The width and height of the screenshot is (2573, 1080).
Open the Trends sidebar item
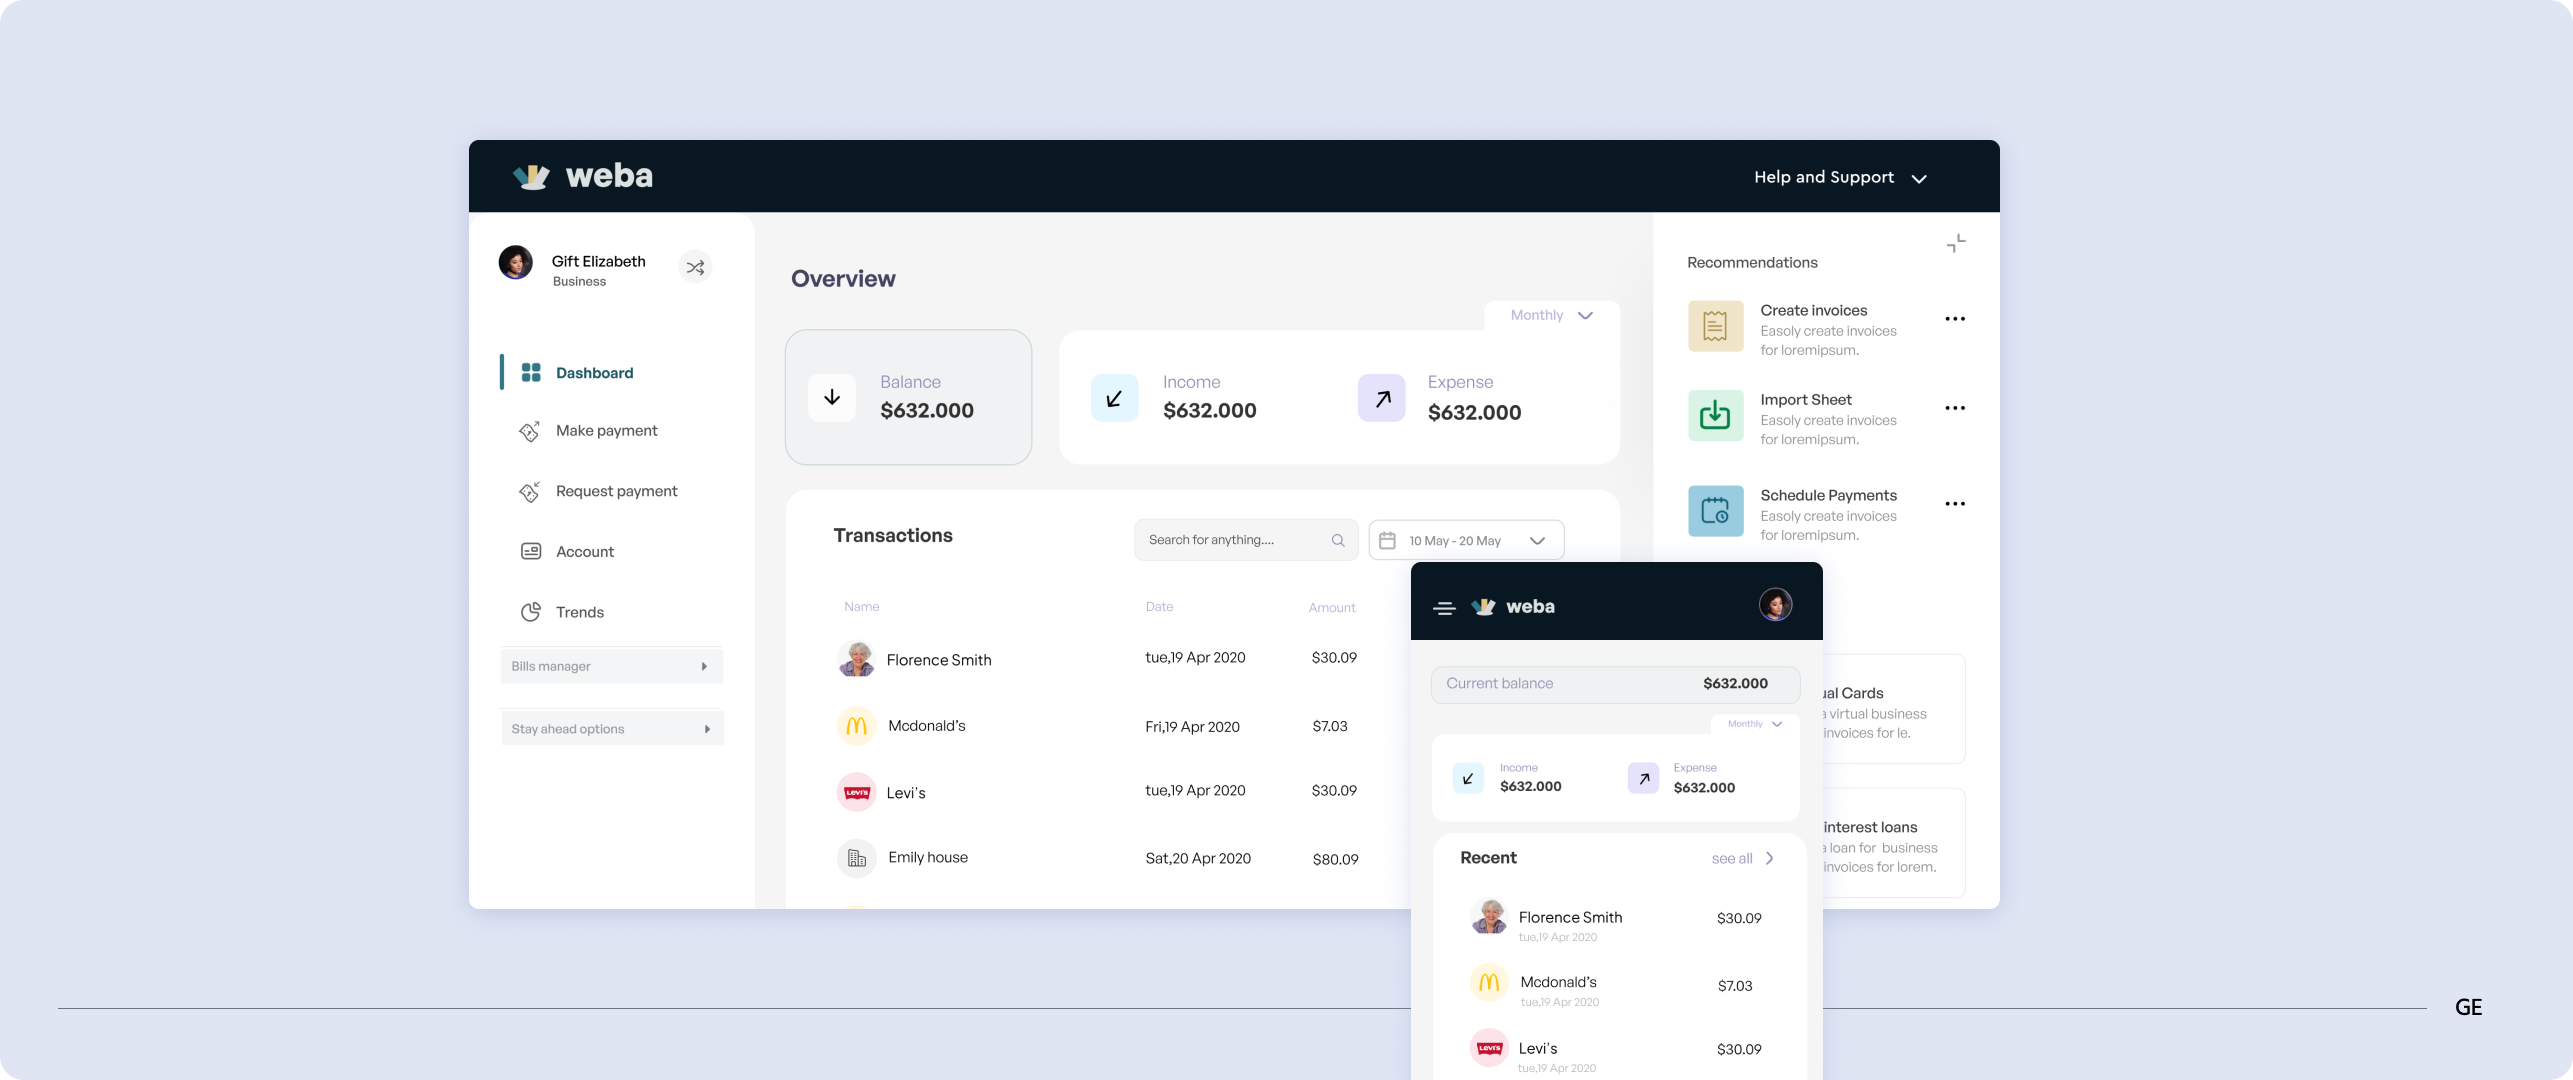(579, 612)
